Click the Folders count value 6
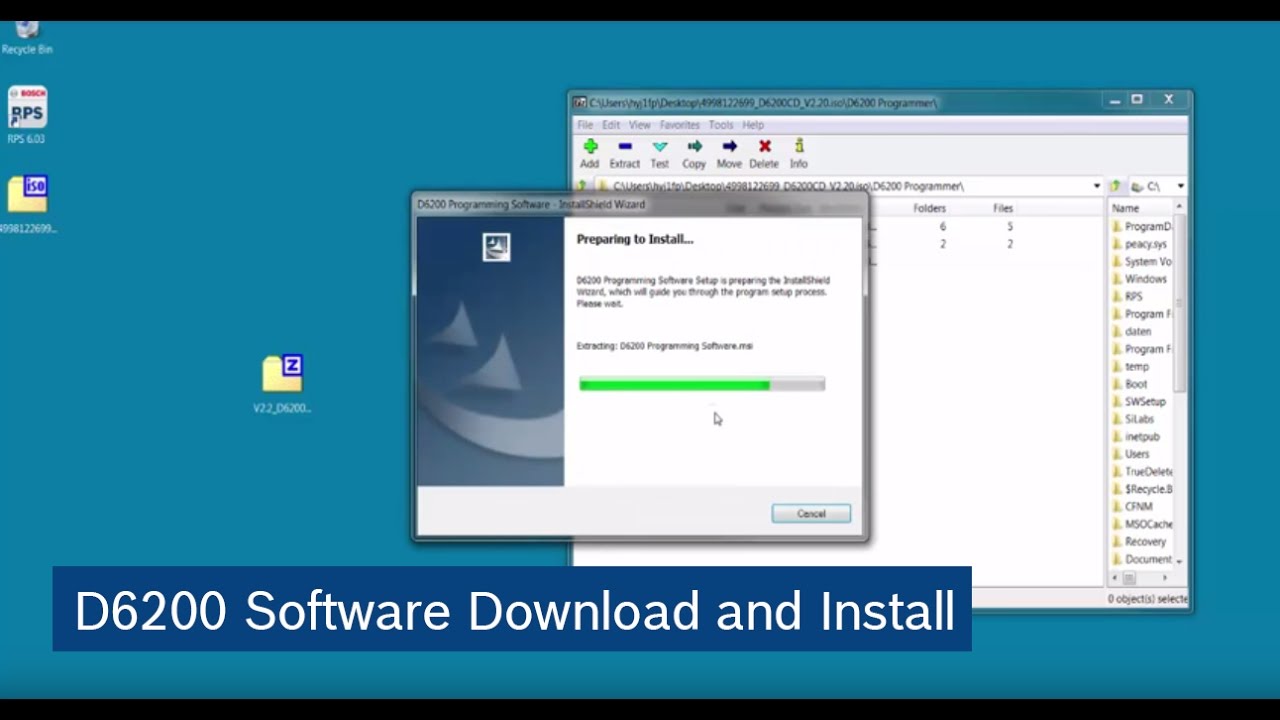 click(x=942, y=227)
